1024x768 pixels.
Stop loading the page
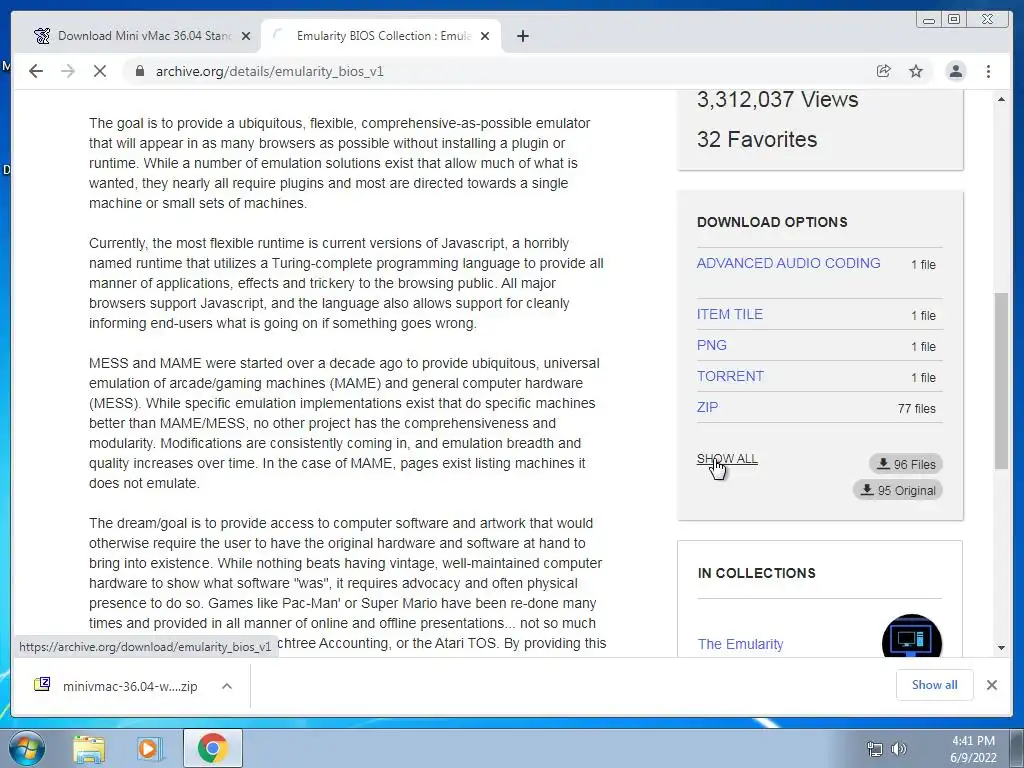point(100,71)
